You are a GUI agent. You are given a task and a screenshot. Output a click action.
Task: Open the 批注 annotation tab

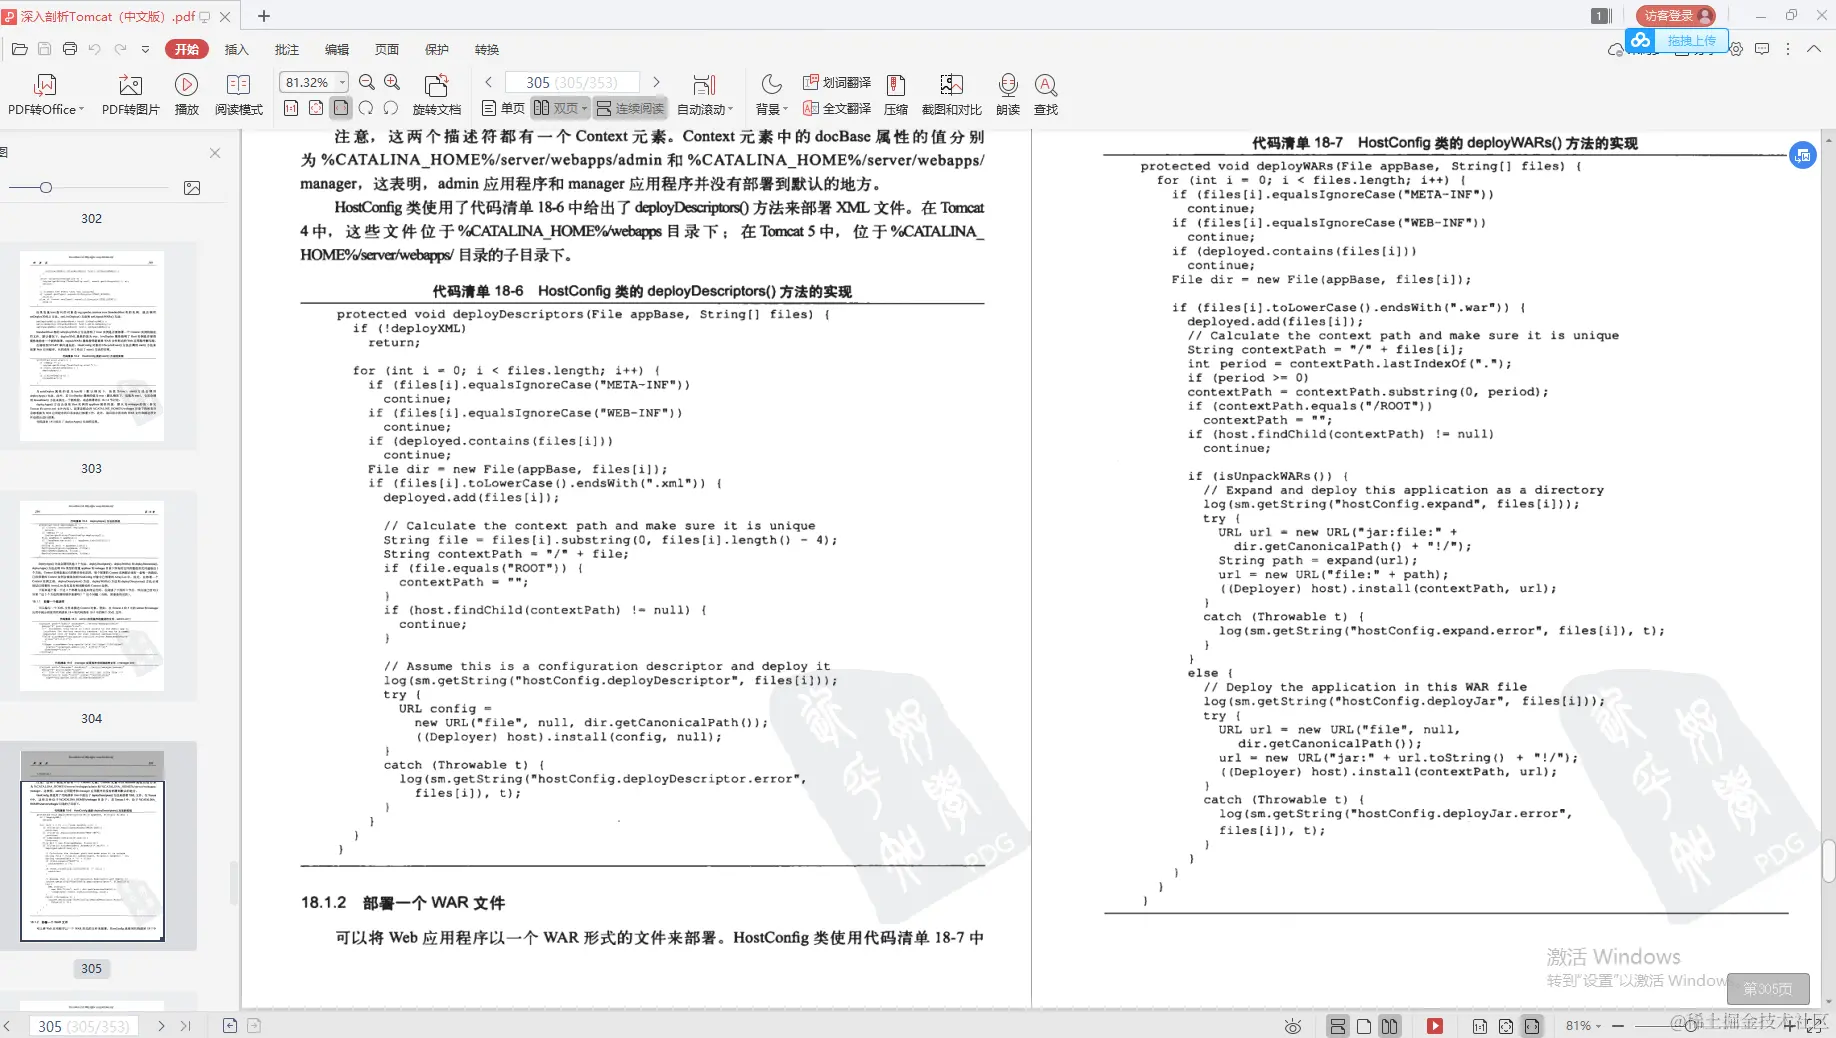287,49
